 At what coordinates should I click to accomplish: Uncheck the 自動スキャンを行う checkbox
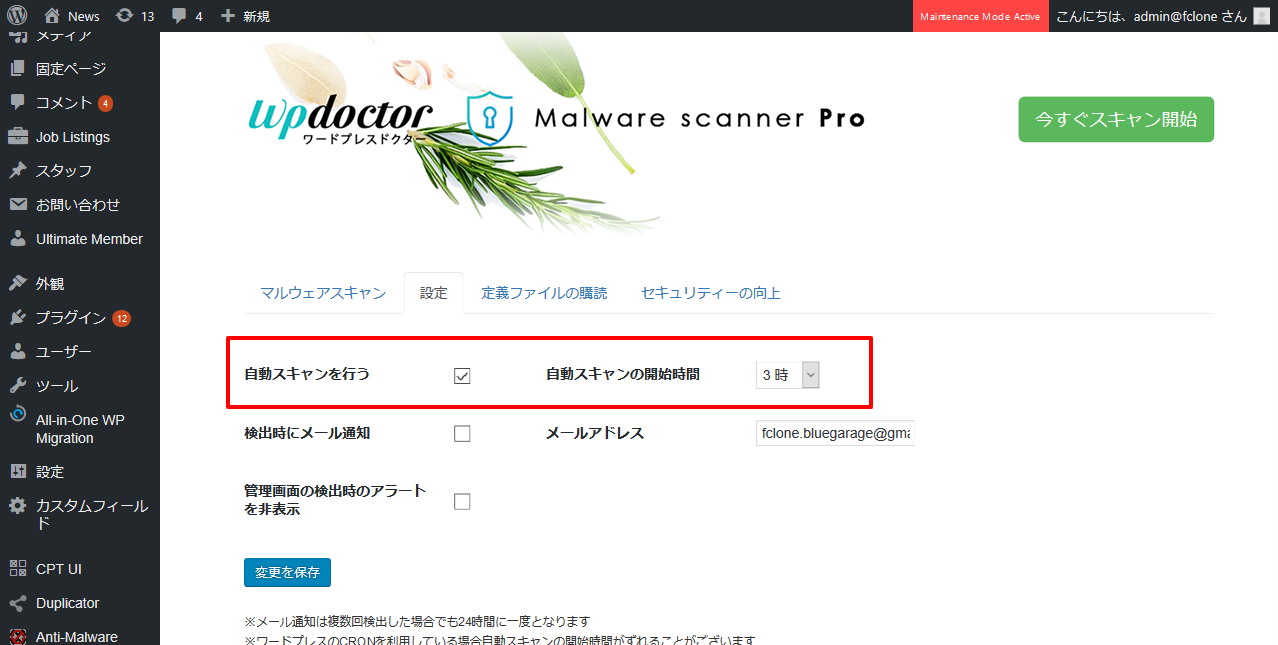point(462,376)
